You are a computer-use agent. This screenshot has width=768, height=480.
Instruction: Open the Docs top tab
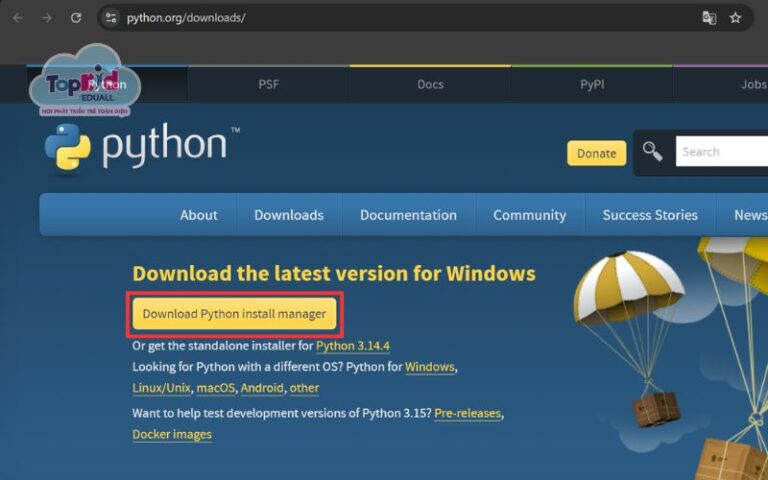431,84
